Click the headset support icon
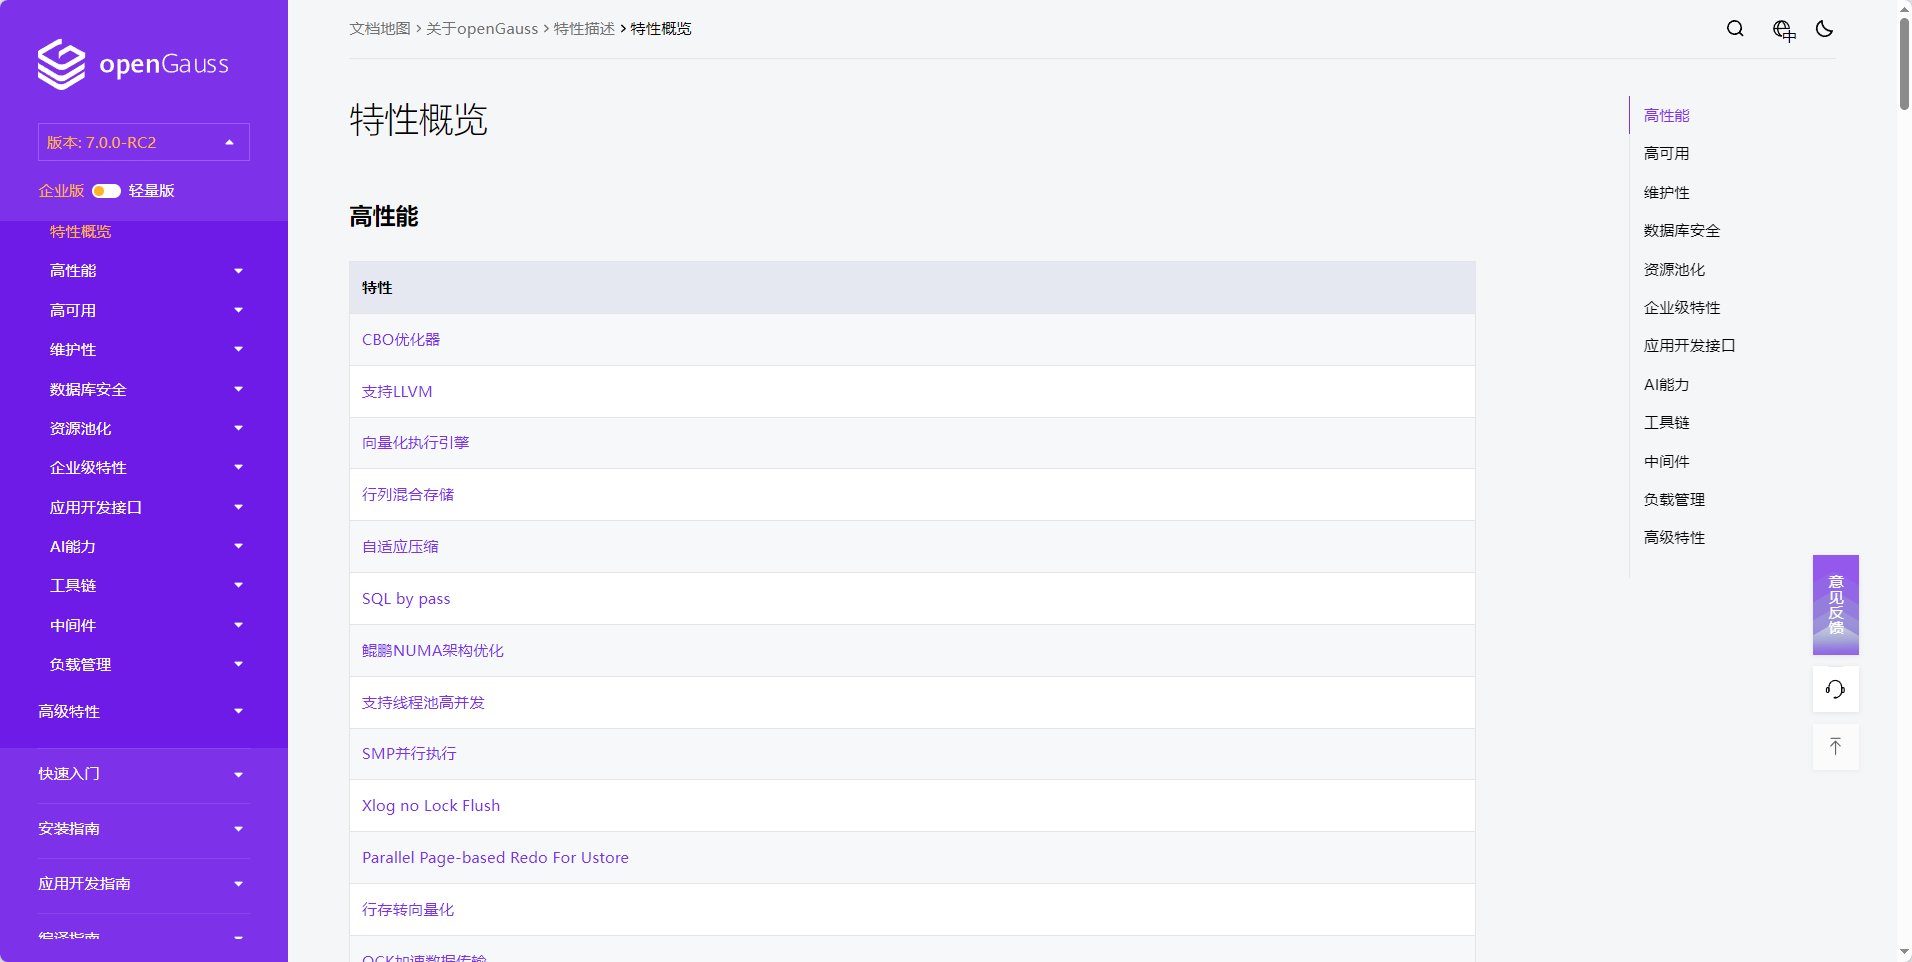The image size is (1912, 962). coord(1835,689)
